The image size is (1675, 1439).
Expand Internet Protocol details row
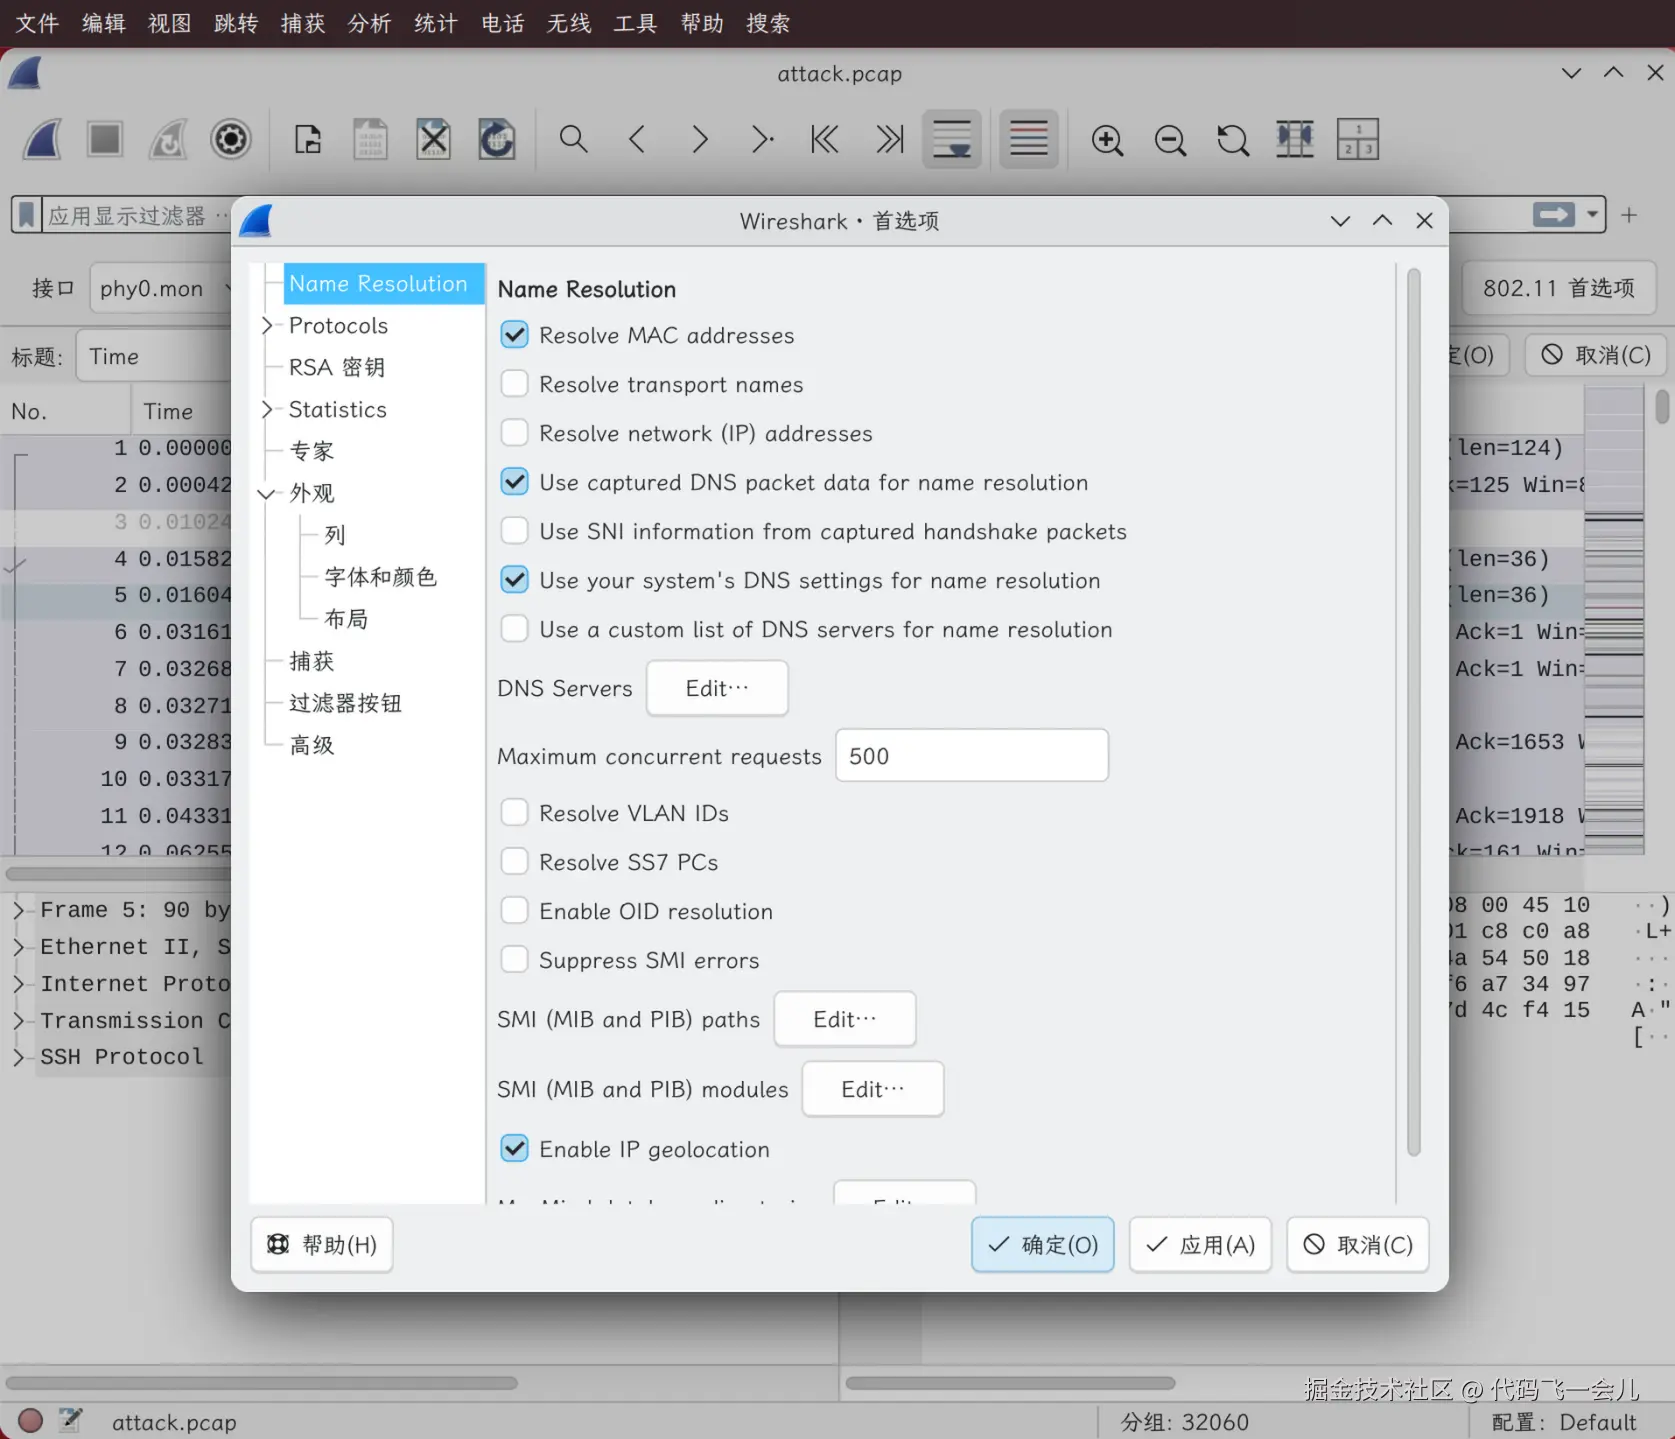(18, 983)
